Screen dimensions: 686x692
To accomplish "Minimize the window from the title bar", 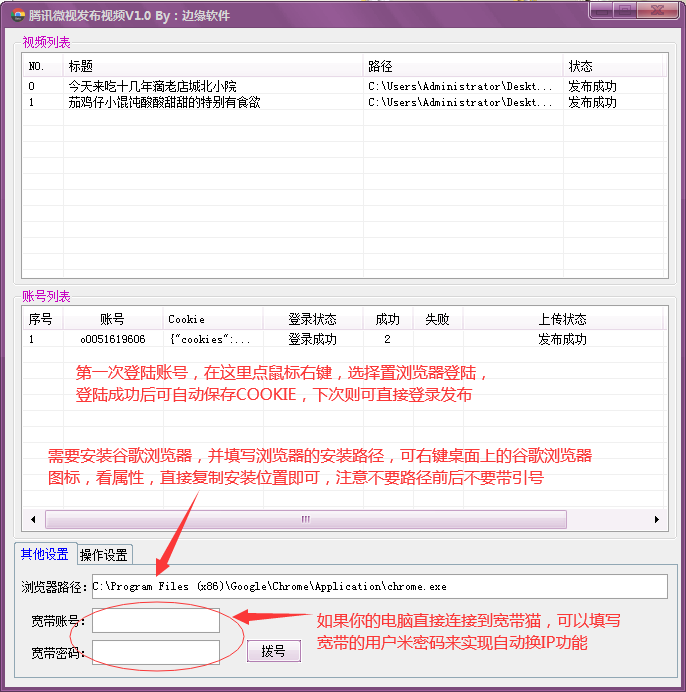I will (601, 10).
